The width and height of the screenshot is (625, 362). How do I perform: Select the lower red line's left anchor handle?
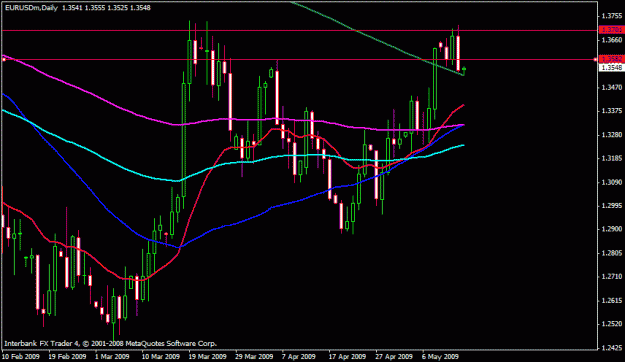(4, 59)
